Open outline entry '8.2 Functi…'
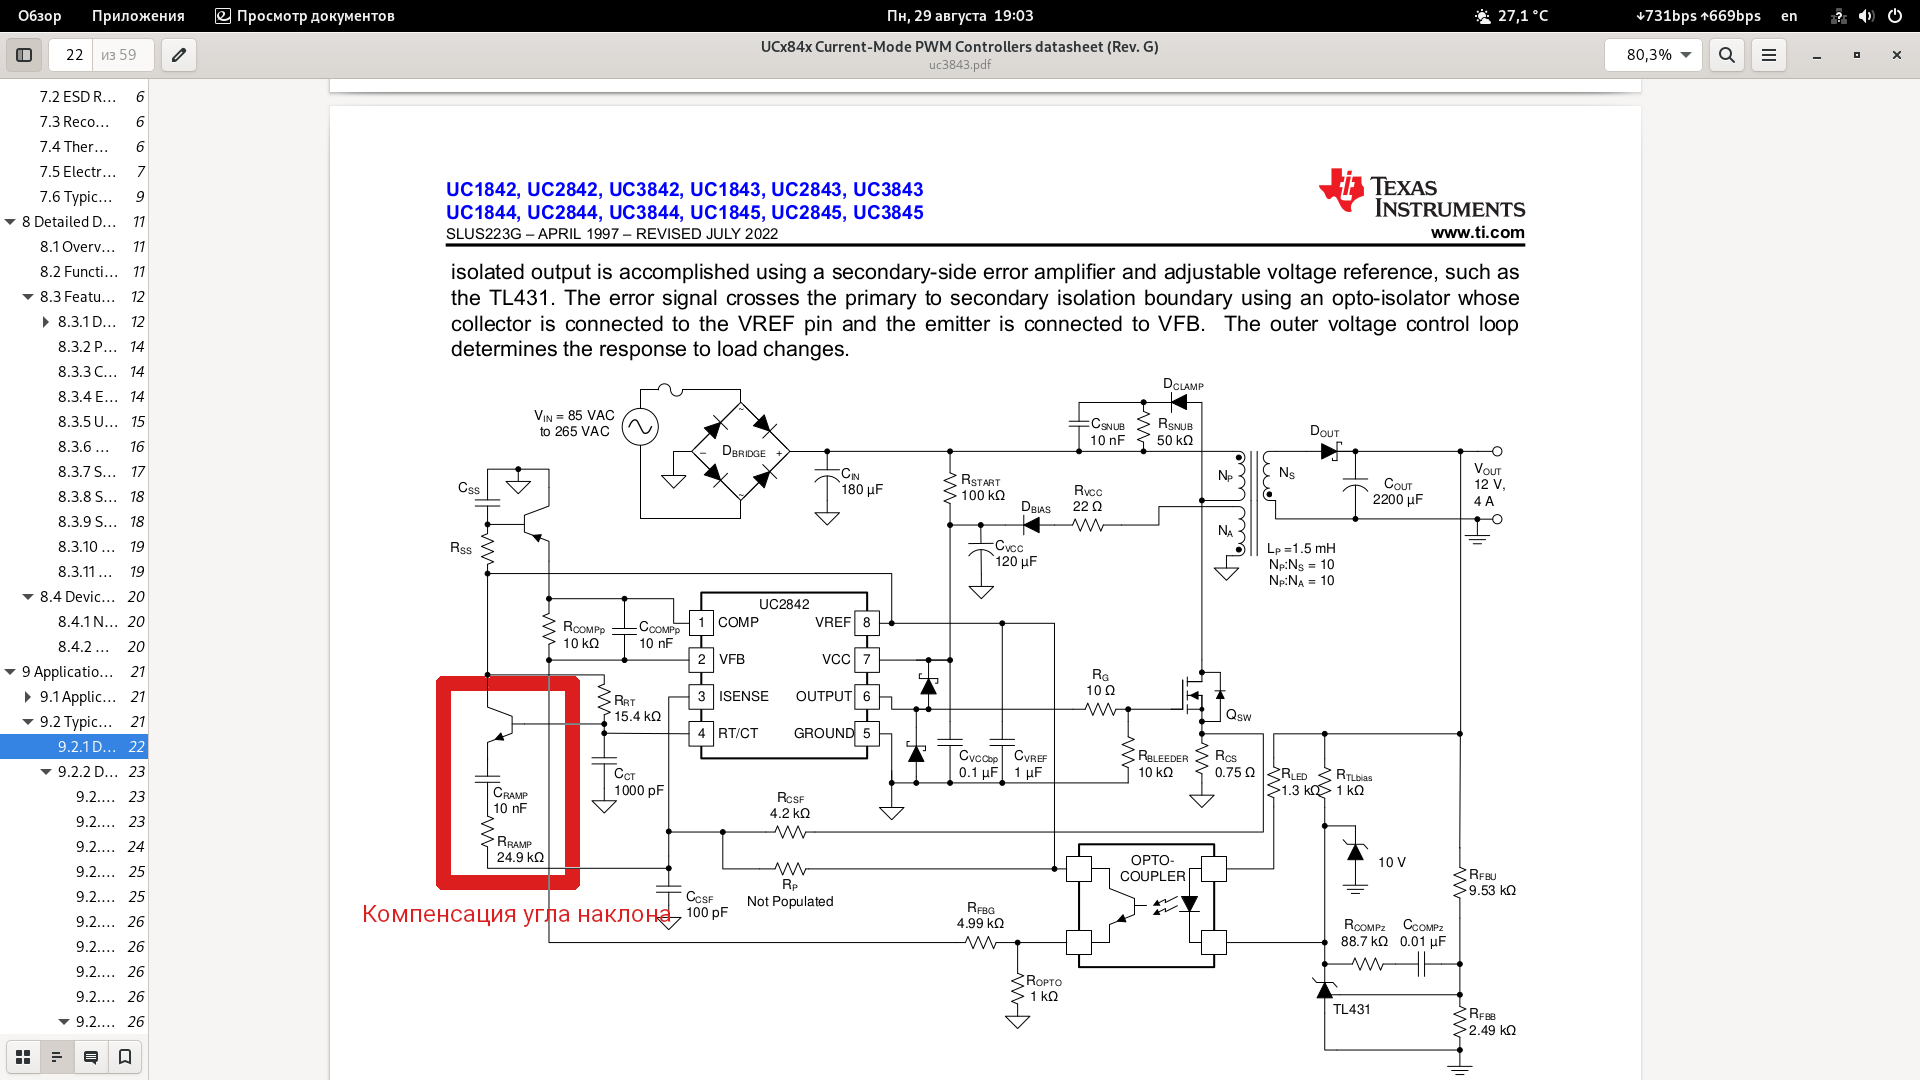 pyautogui.click(x=74, y=272)
